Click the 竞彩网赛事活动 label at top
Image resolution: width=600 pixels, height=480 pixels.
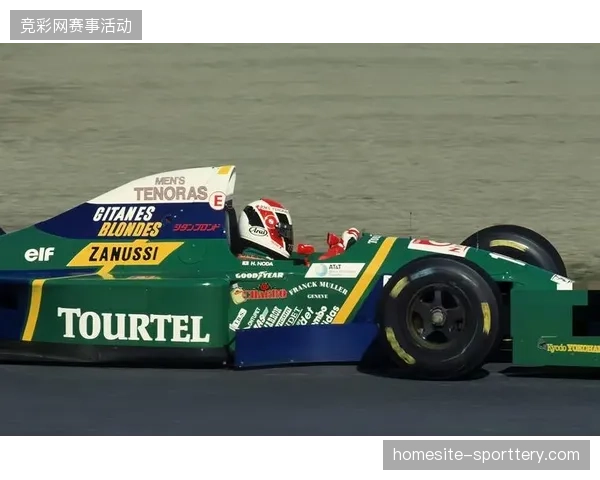pos(76,25)
